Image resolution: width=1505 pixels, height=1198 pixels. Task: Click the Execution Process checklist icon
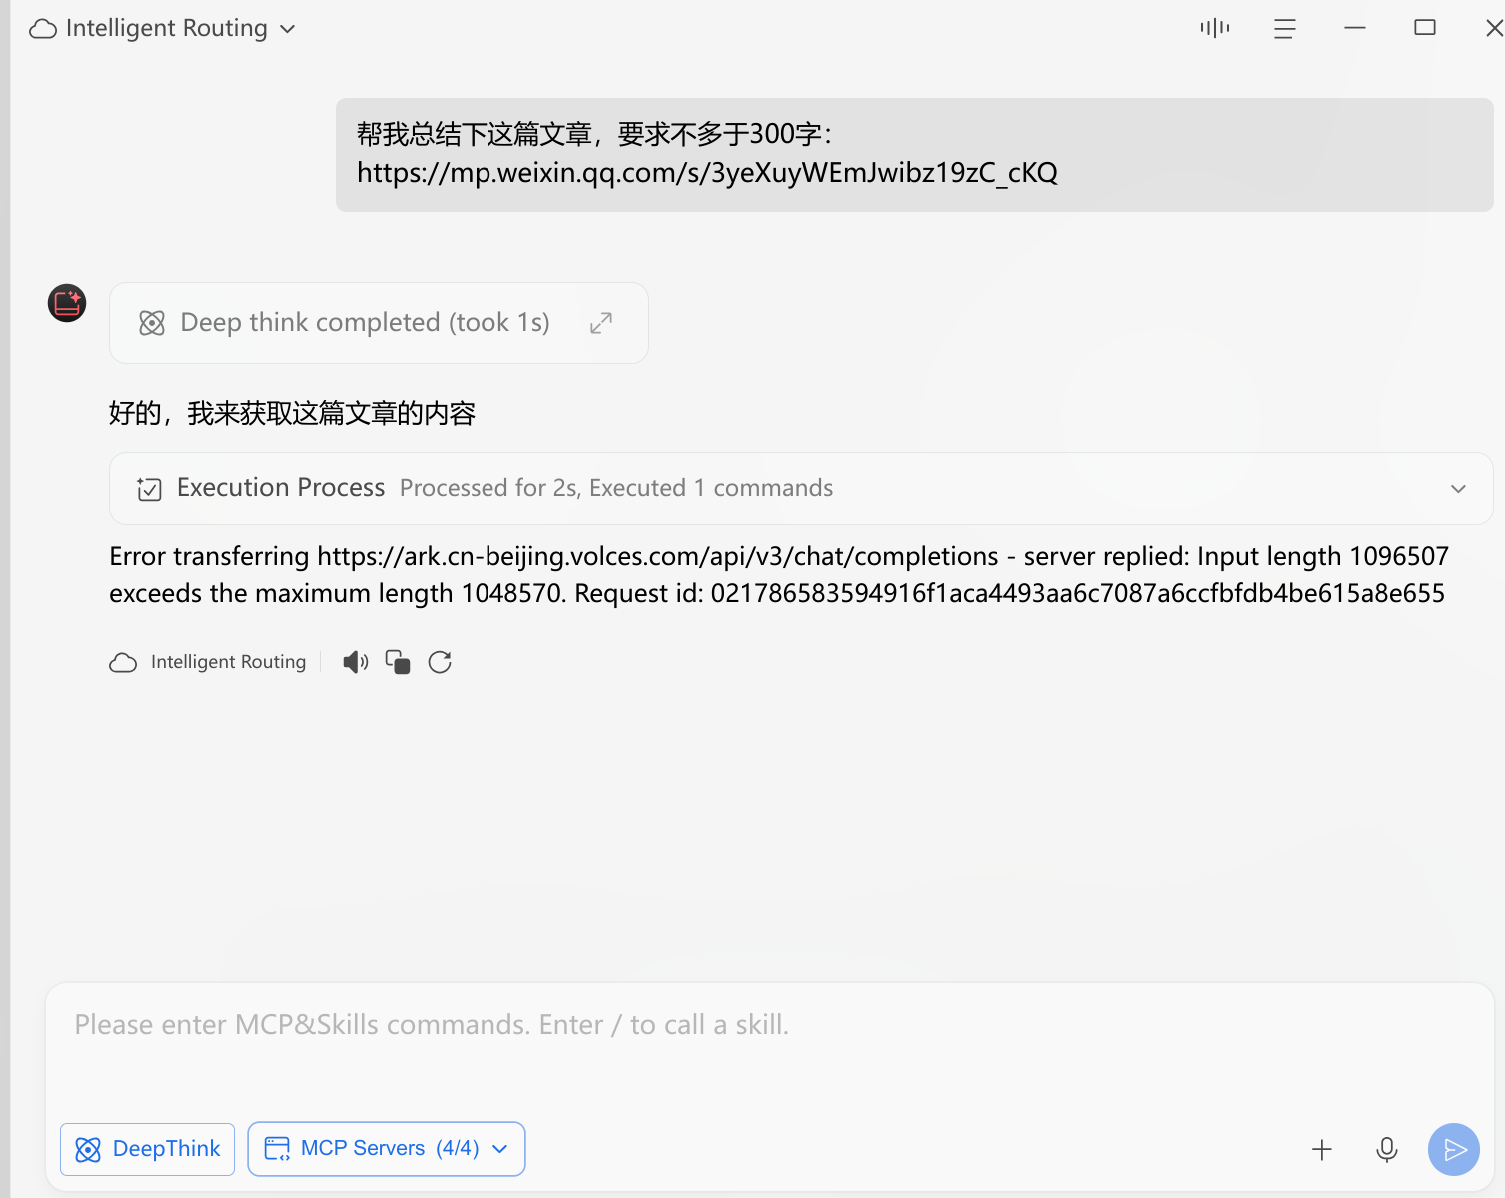(150, 489)
